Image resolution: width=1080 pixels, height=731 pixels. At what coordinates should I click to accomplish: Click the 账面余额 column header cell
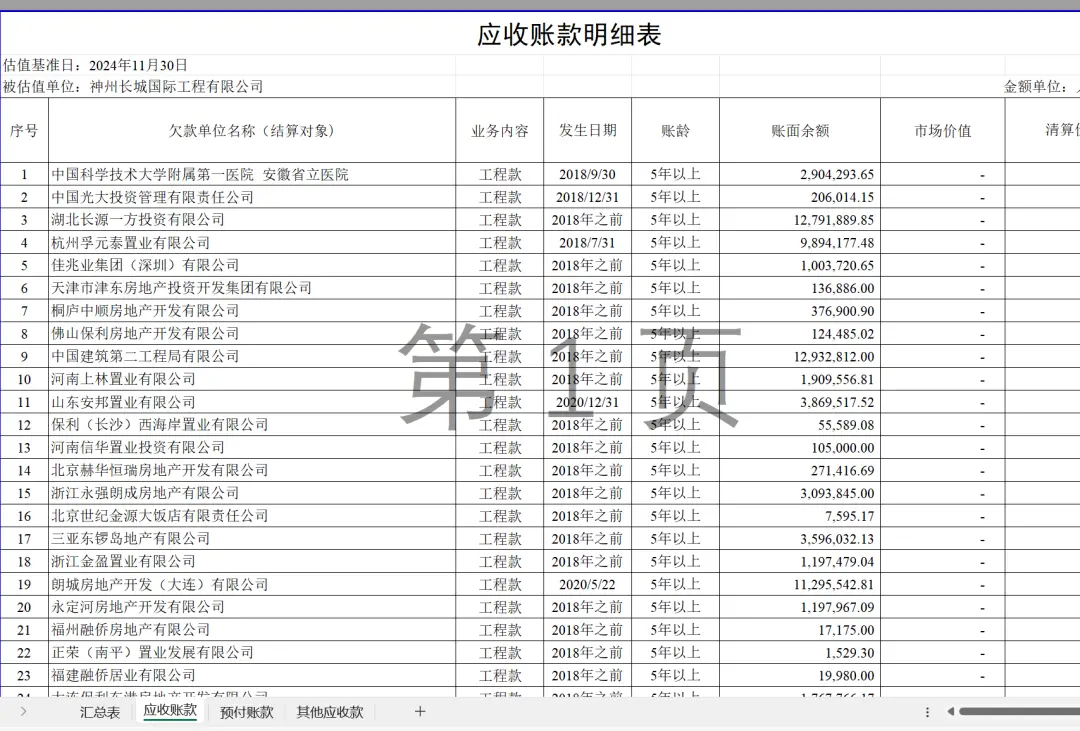point(798,130)
